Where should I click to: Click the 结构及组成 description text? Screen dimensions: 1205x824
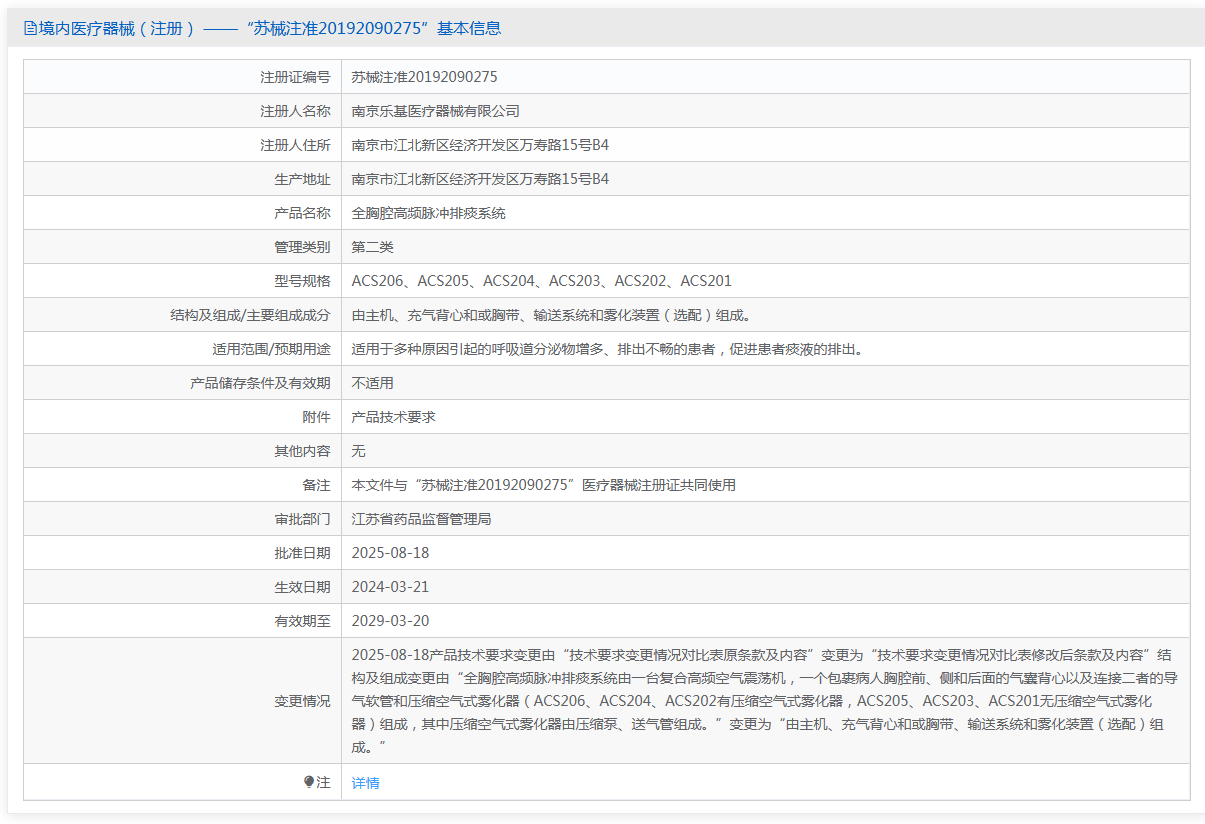pyautogui.click(x=551, y=315)
